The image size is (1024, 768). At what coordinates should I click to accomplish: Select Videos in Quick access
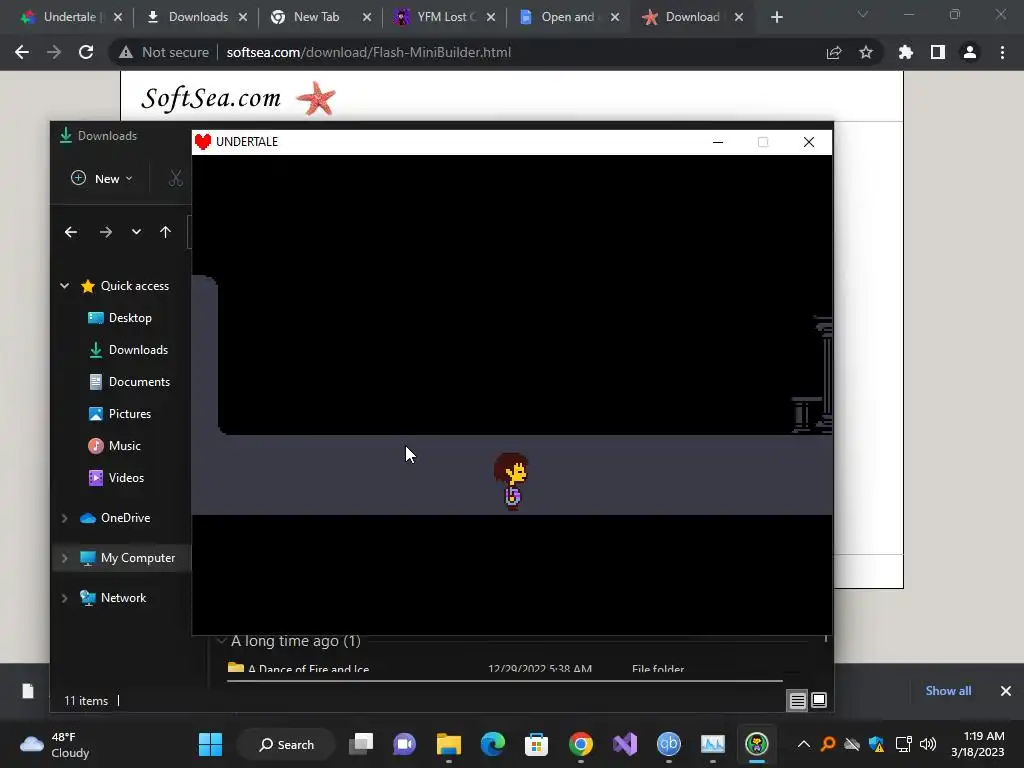126,478
